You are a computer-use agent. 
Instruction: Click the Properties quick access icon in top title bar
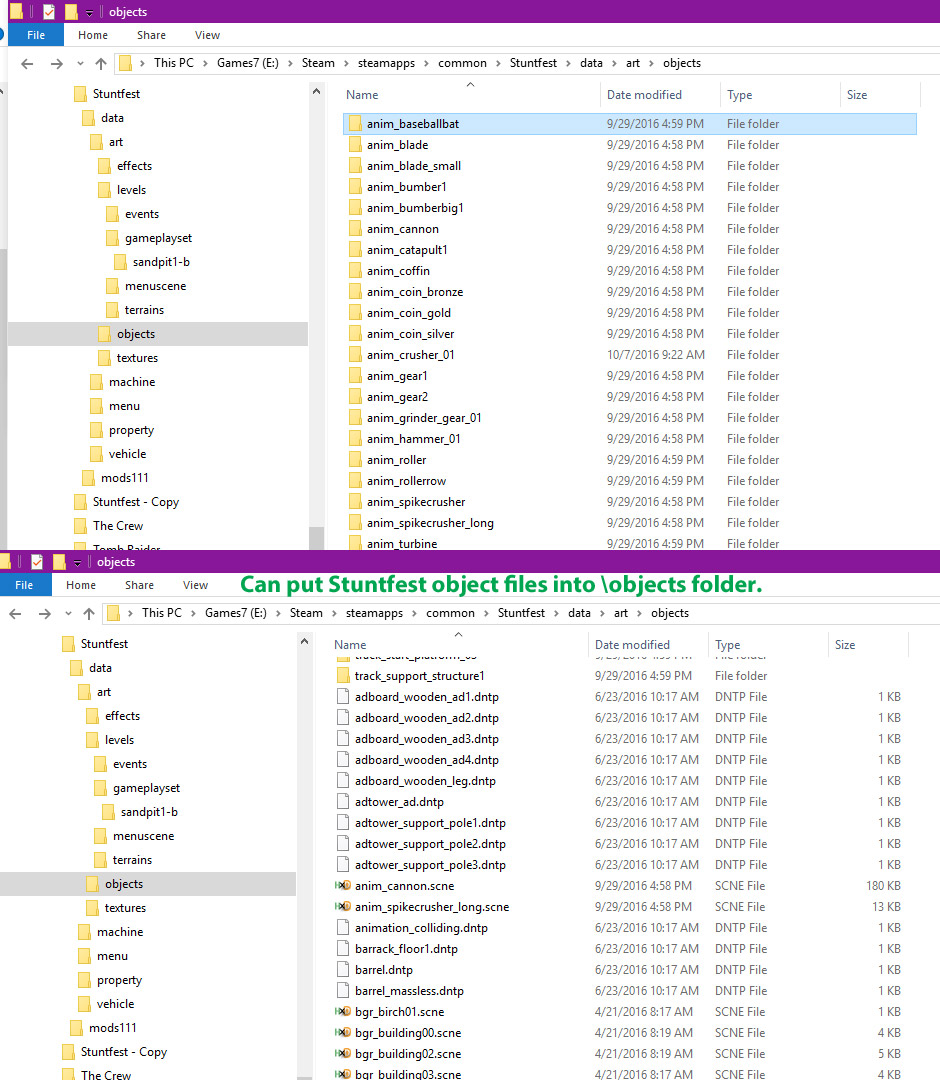coord(49,12)
